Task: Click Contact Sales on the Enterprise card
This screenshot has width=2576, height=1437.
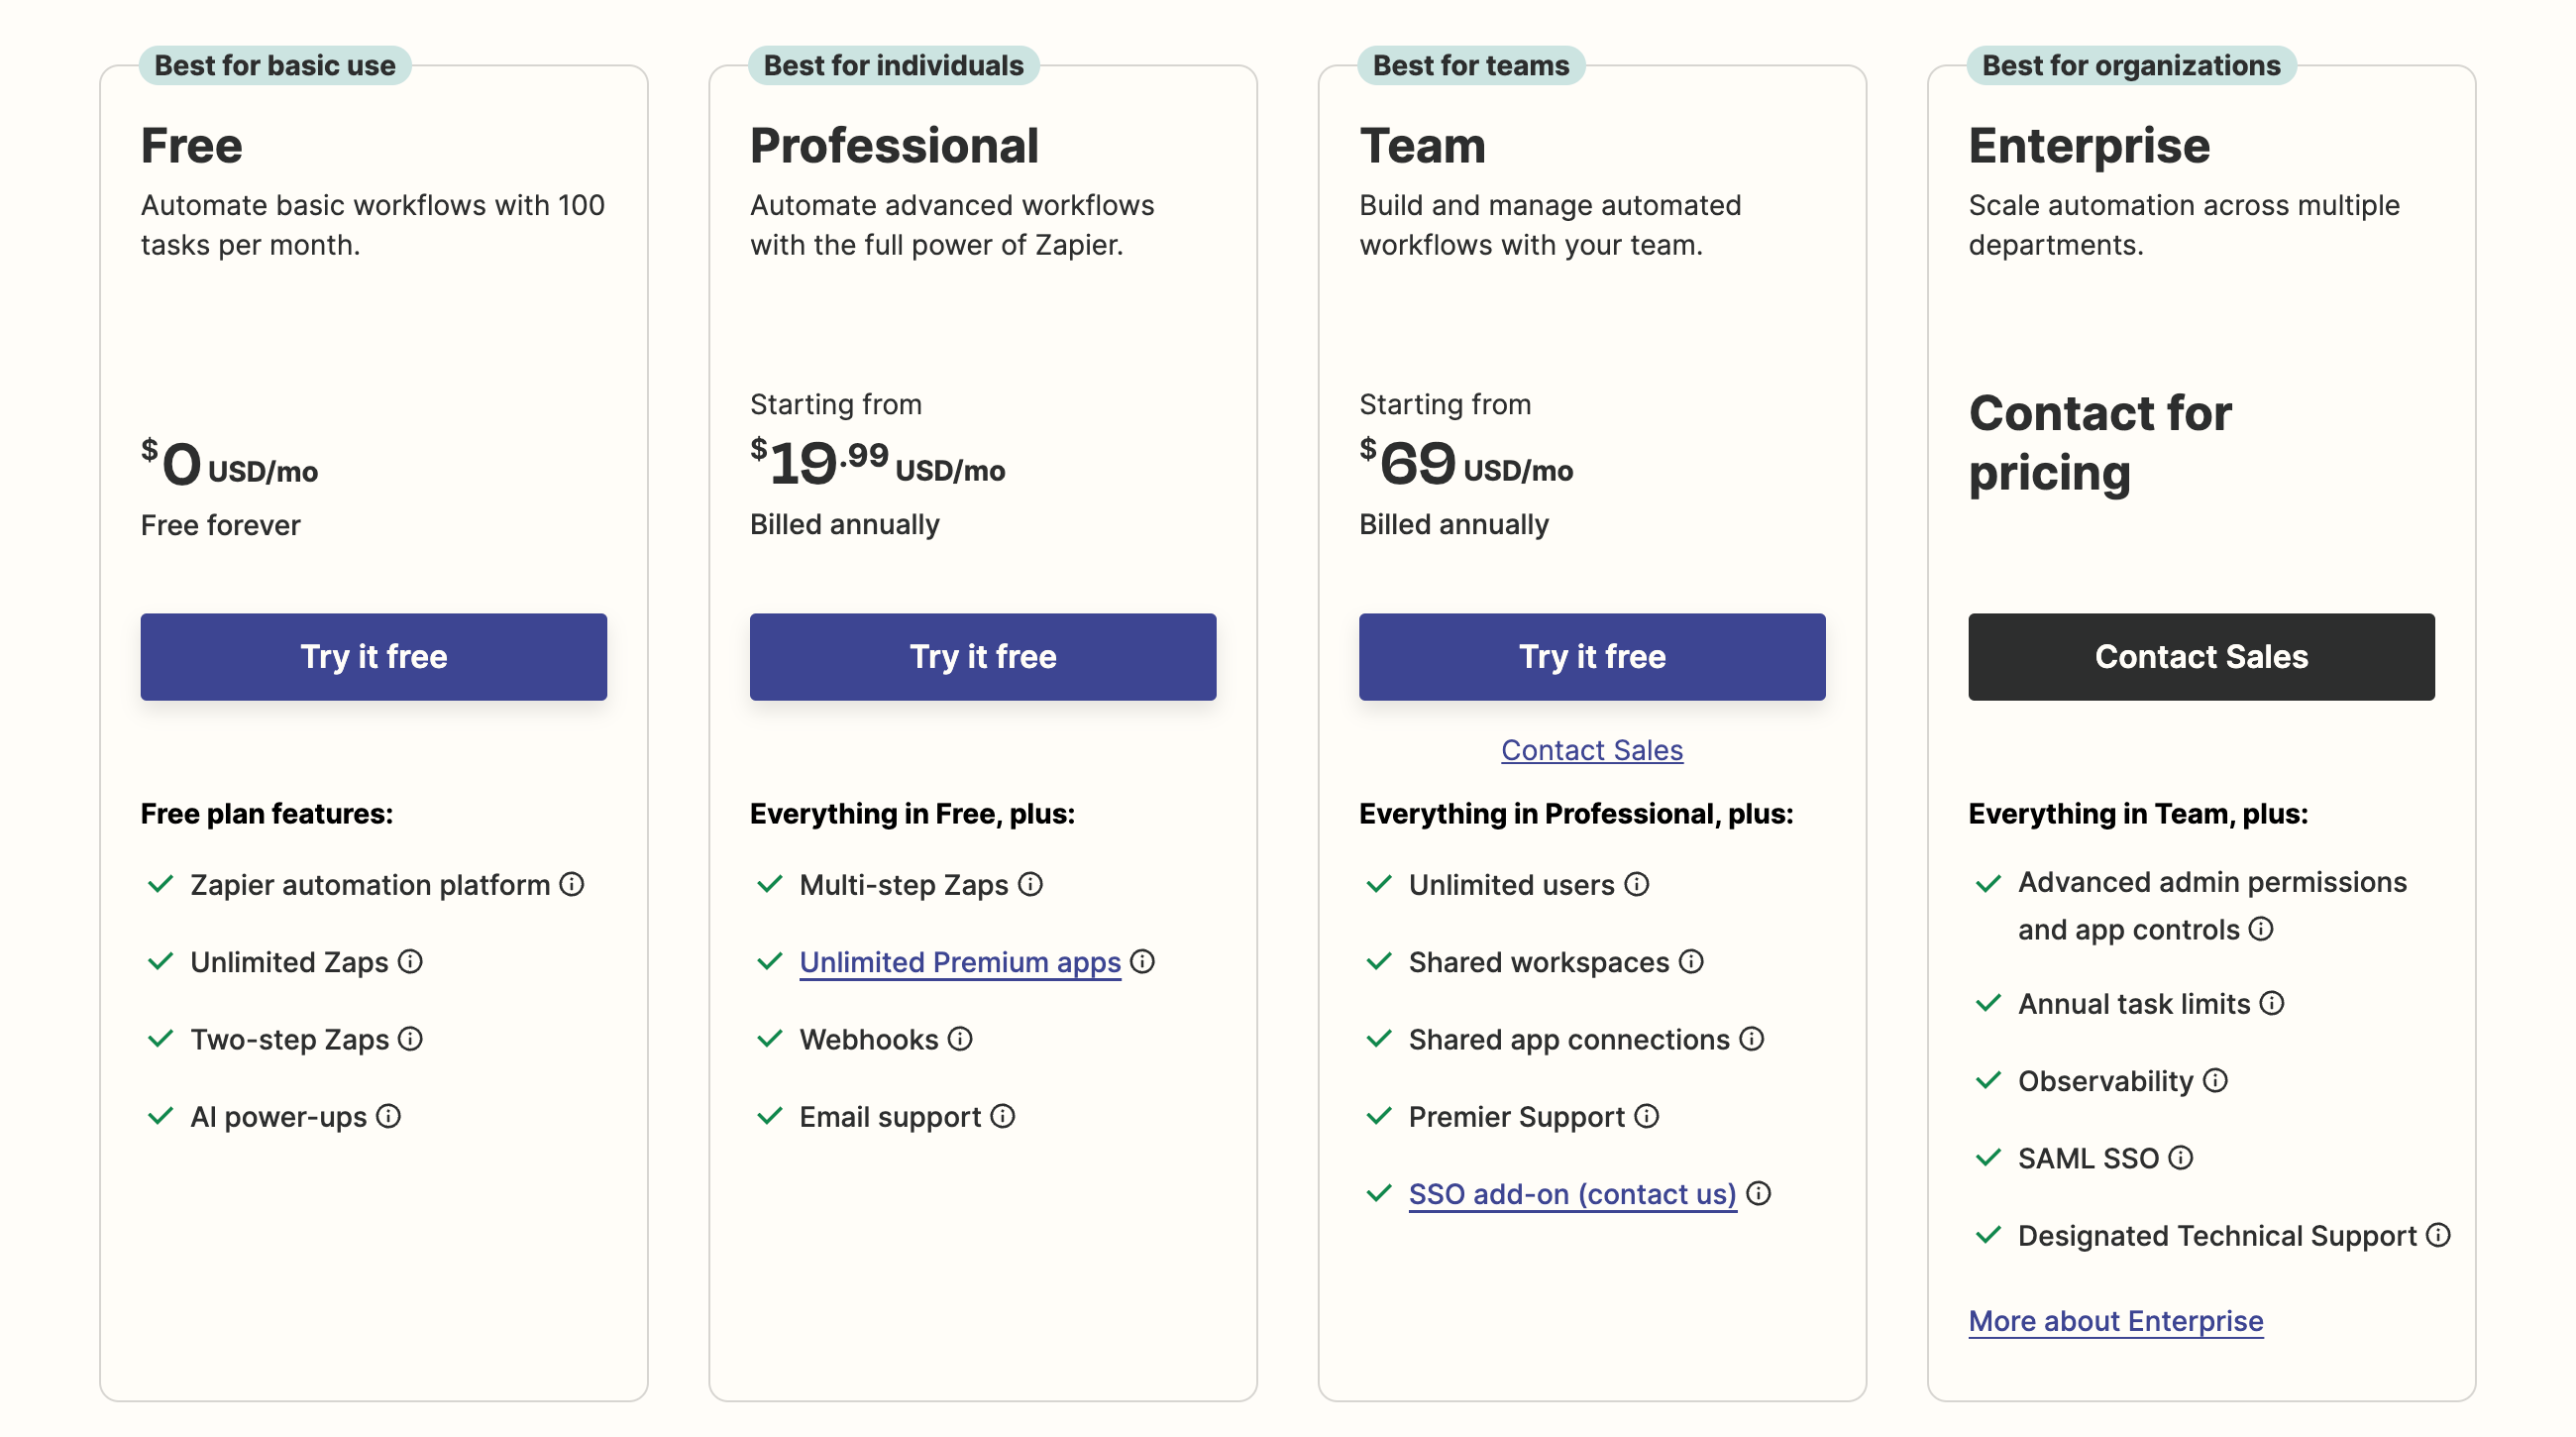Action: pyautogui.click(x=2201, y=656)
